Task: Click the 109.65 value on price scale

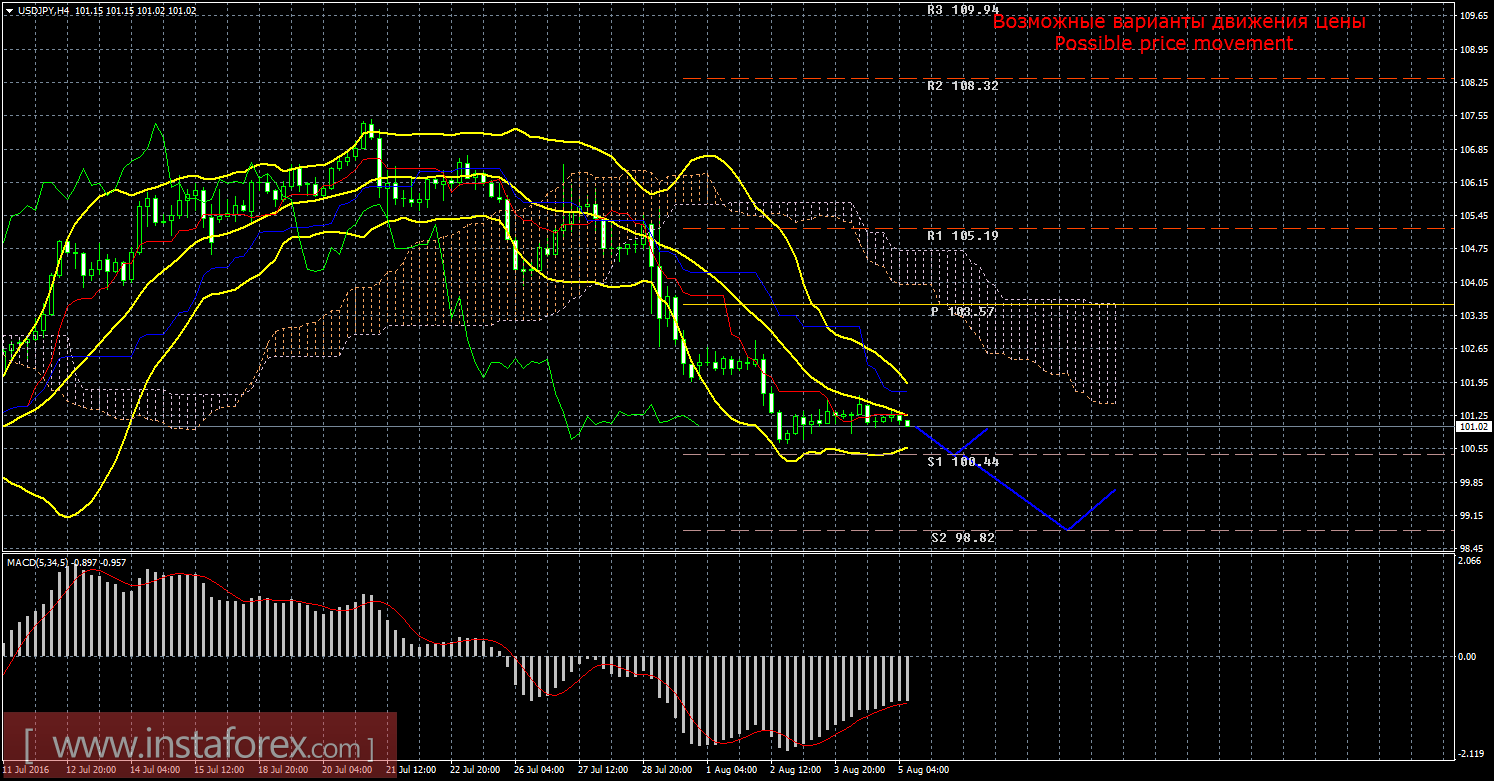Action: [x=1471, y=17]
